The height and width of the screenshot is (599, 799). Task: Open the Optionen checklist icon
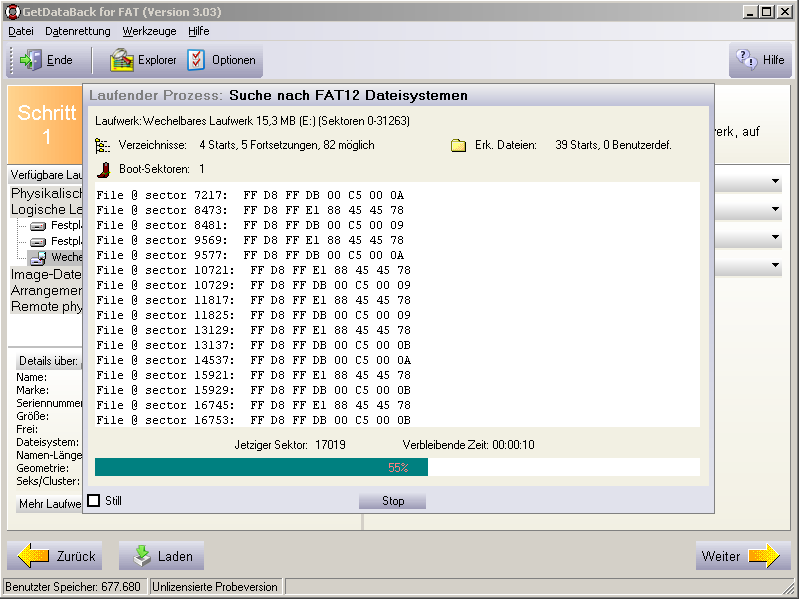196,60
